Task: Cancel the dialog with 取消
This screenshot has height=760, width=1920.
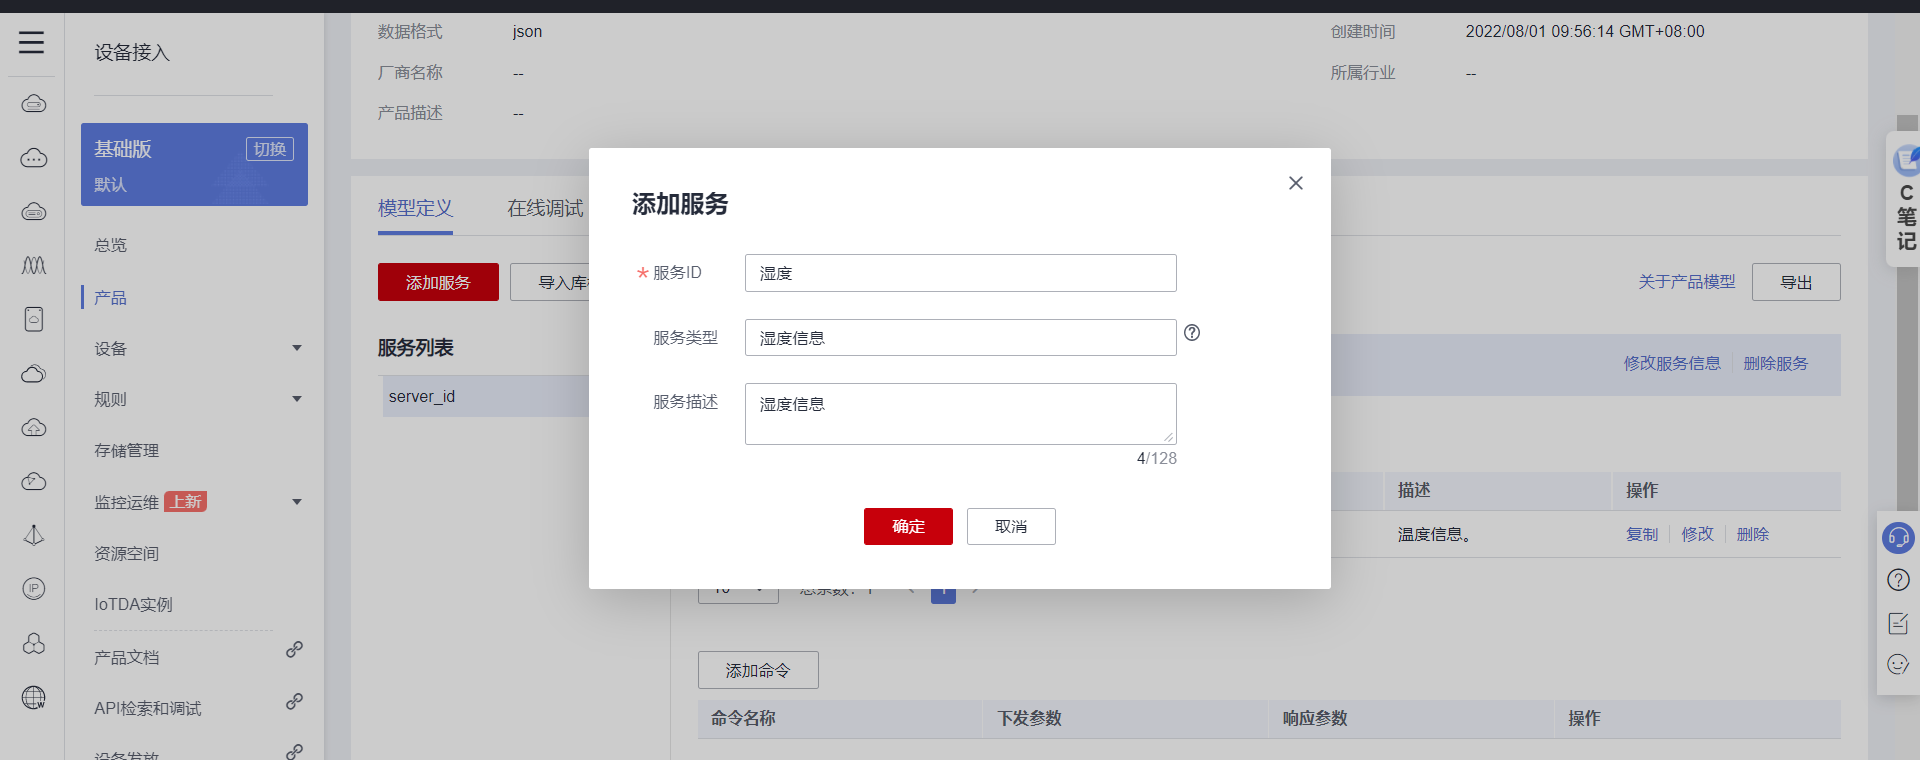Action: pos(1011,527)
